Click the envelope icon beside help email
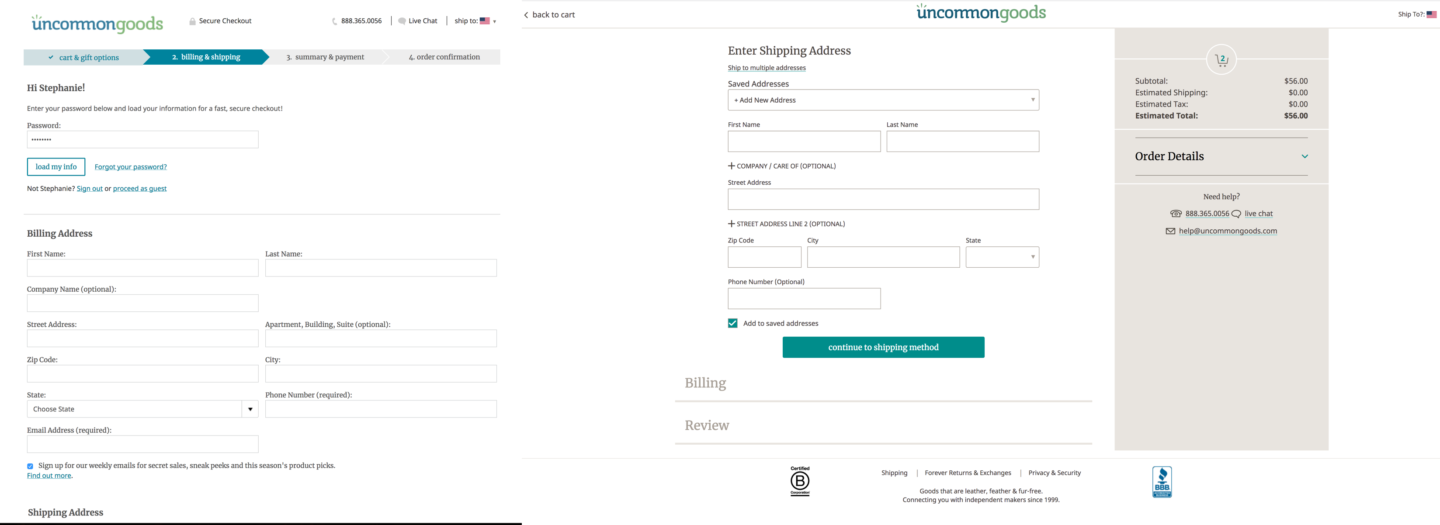 1170,231
